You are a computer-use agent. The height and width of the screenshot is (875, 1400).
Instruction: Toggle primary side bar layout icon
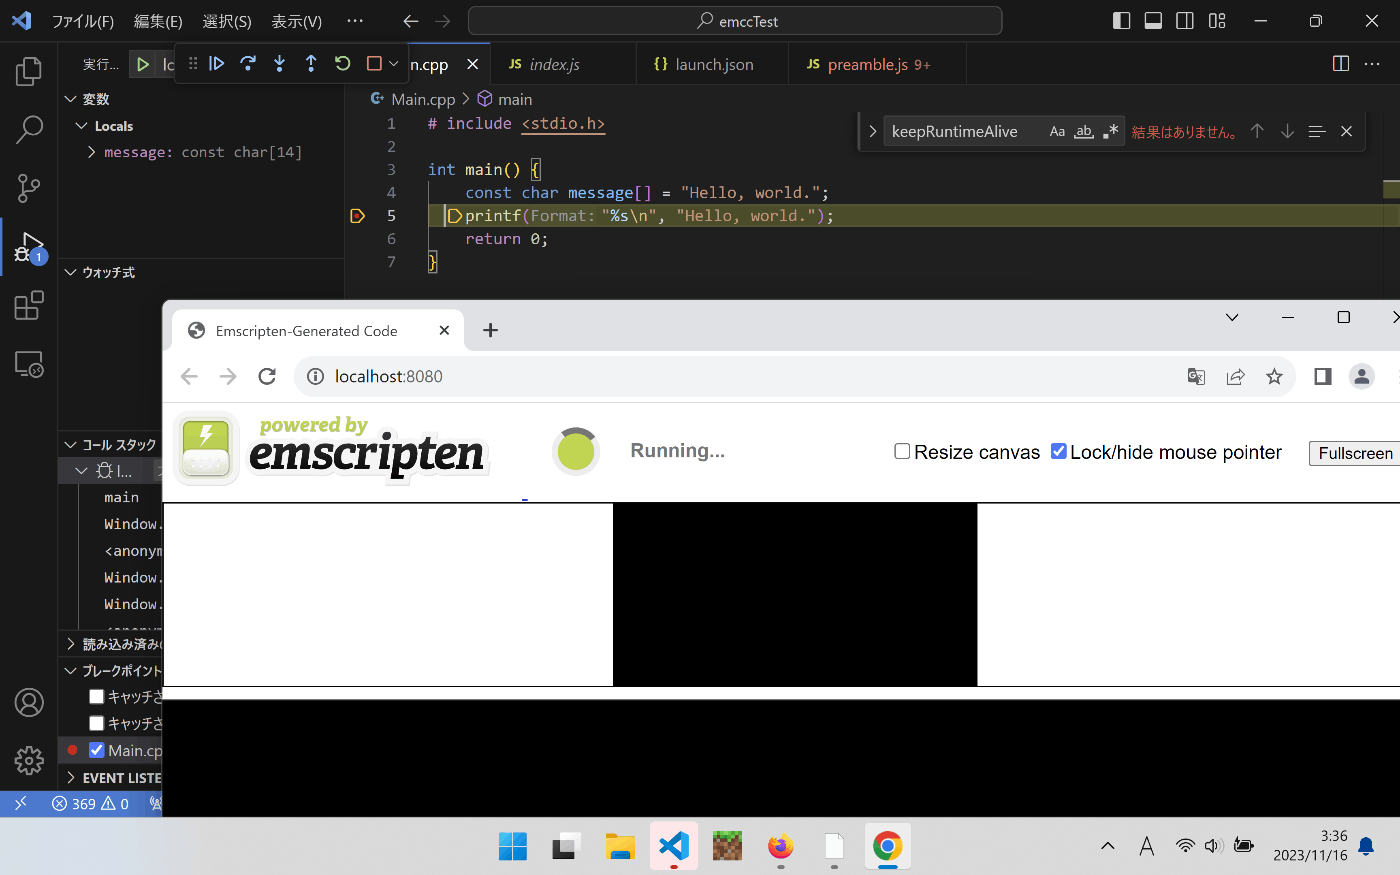point(1121,21)
